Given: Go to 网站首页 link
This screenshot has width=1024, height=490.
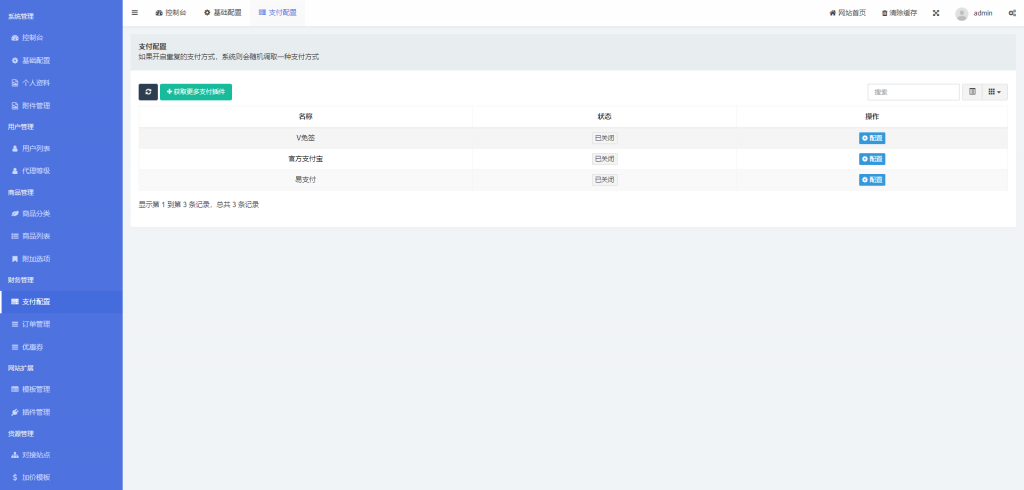Looking at the screenshot, I should tap(848, 13).
